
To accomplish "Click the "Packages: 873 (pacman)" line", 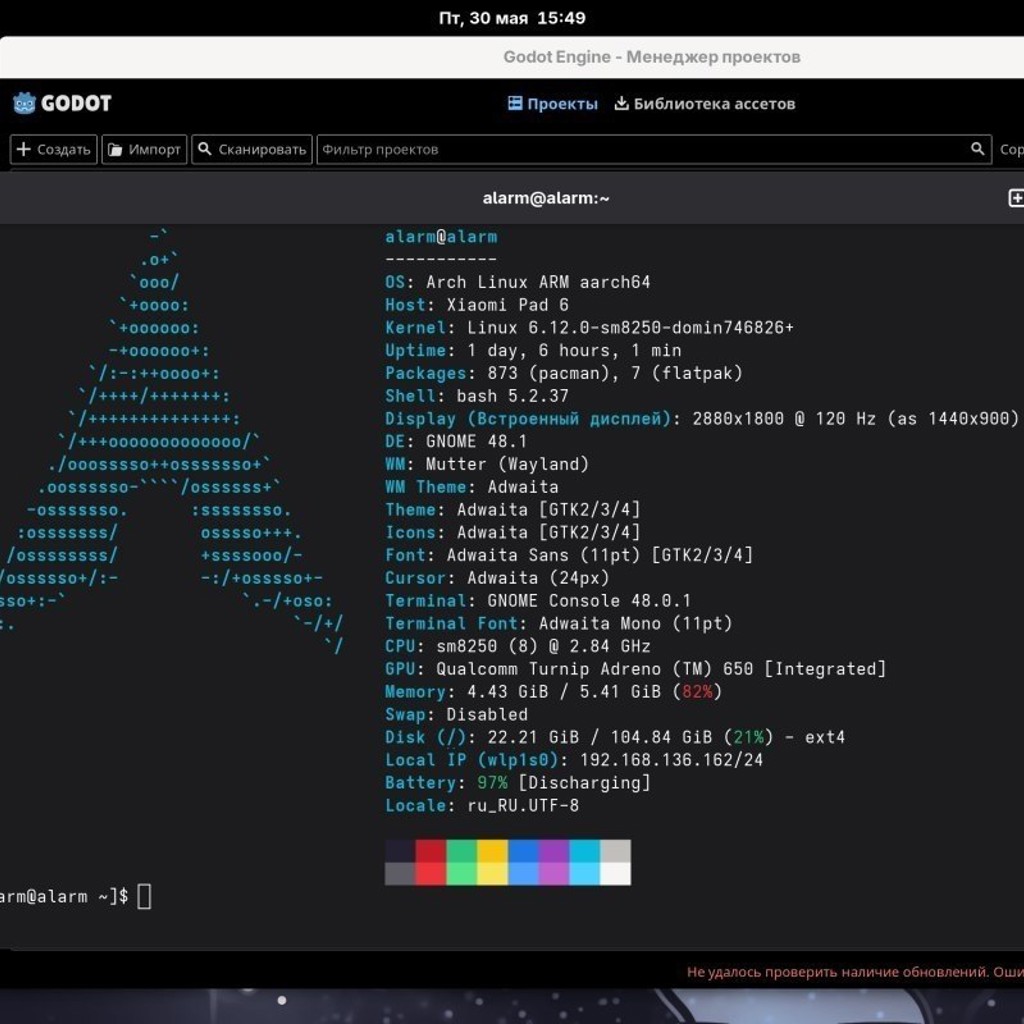I will (564, 374).
